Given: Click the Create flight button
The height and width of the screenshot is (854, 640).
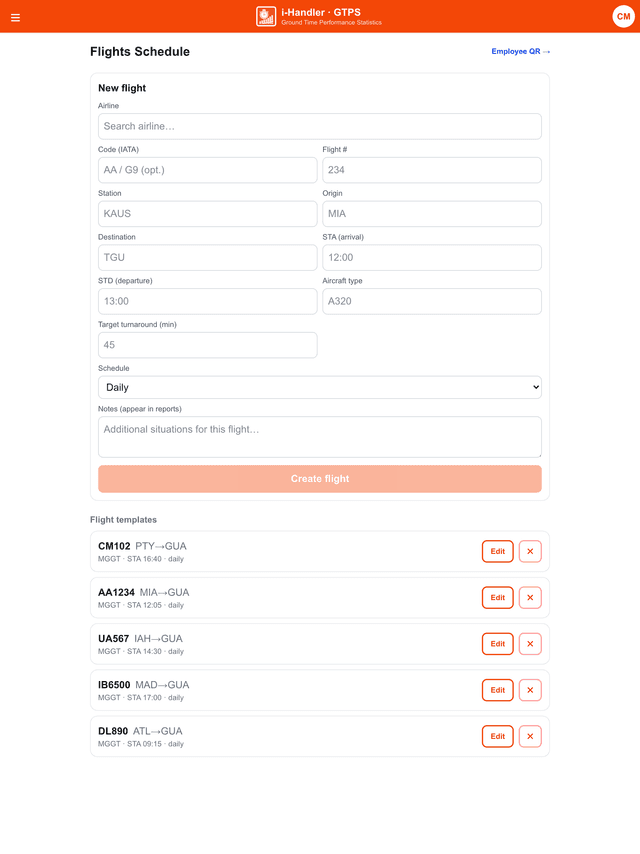Looking at the screenshot, I should coord(320,479).
